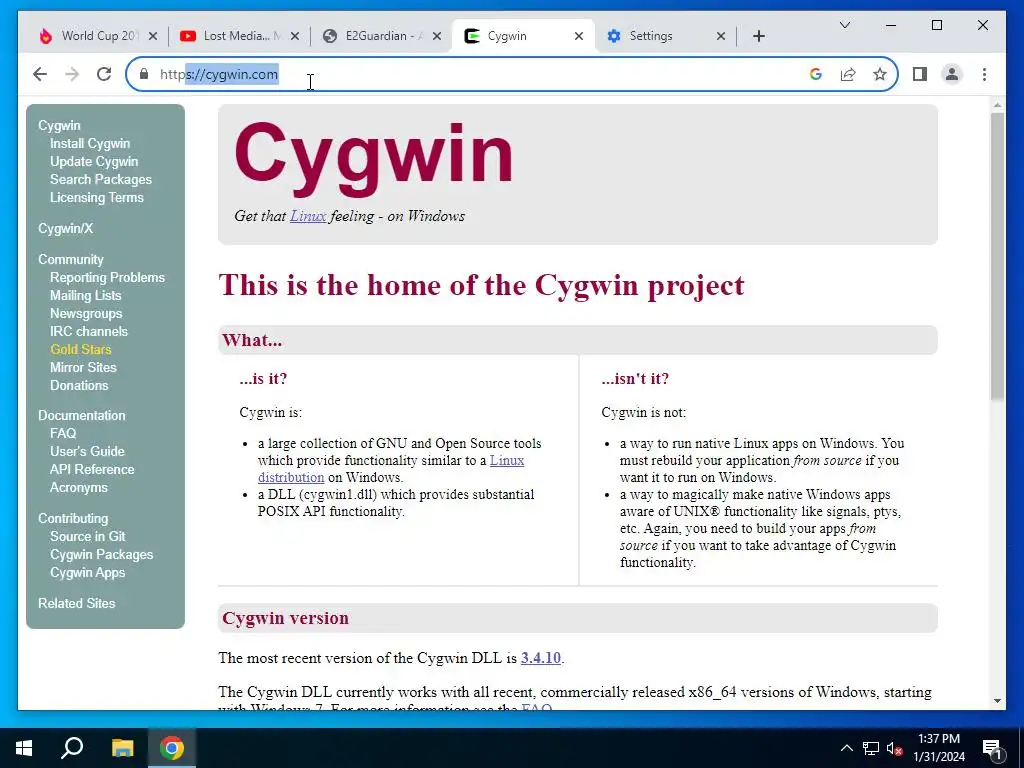The width and height of the screenshot is (1024, 768).
Task: Open Install Cygwin sidebar link
Action: point(90,144)
